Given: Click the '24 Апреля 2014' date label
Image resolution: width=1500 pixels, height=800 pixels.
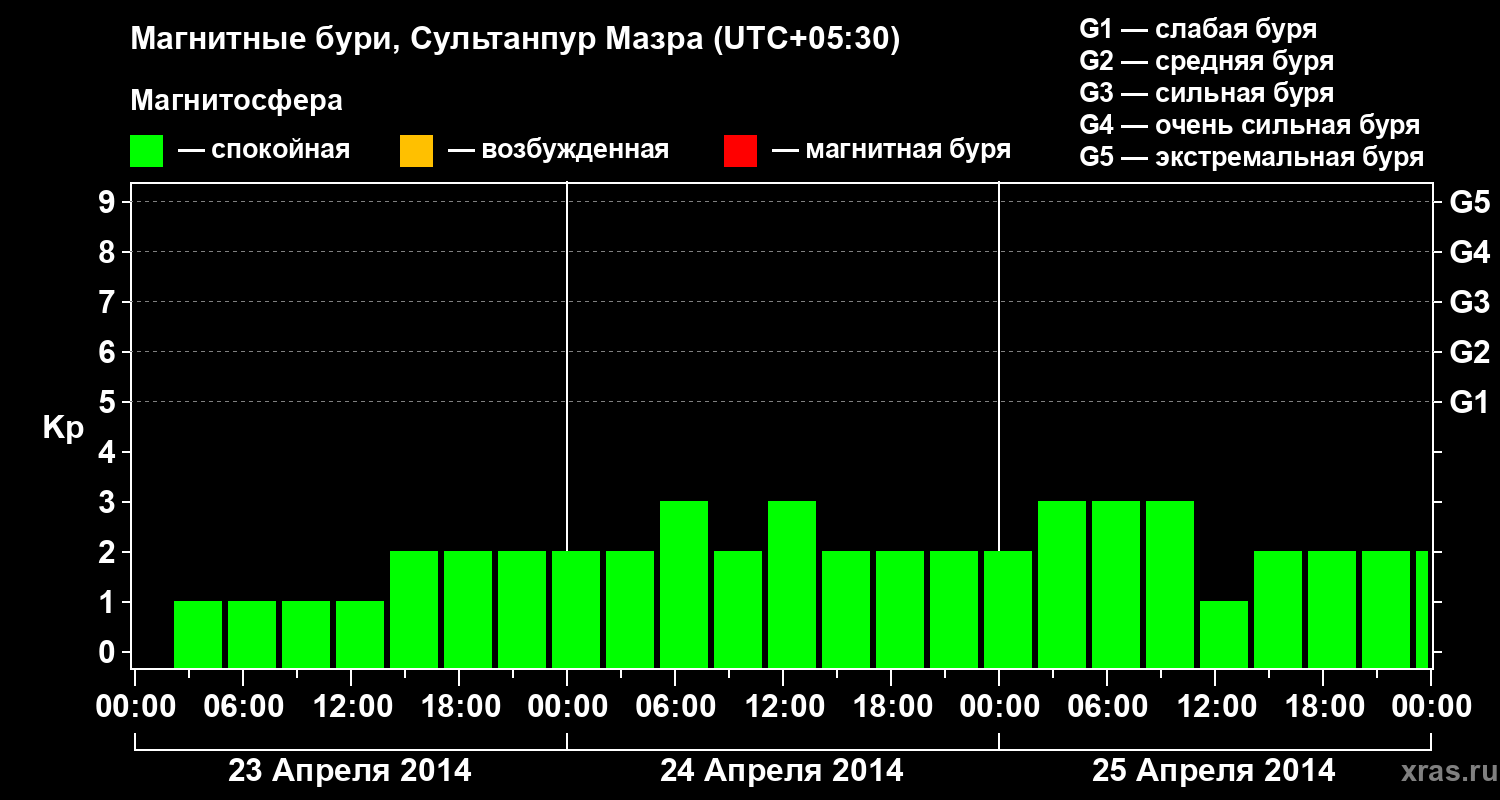Looking at the screenshot, I should [782, 771].
